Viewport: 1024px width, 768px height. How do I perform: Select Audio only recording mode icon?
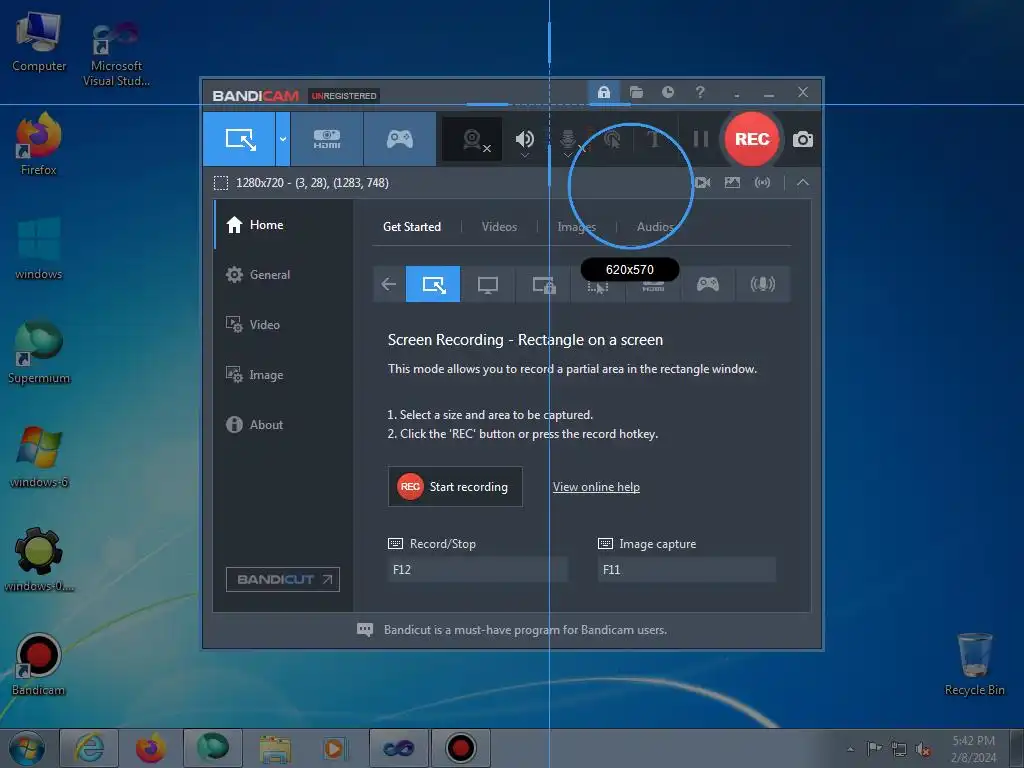(x=763, y=284)
